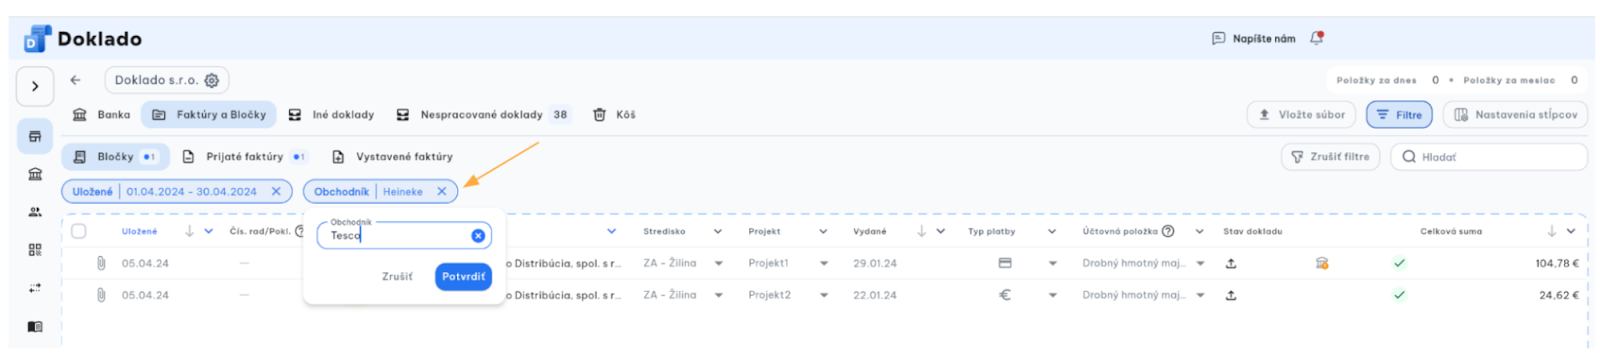Open the Stredisko column filter chevron

pos(717,232)
